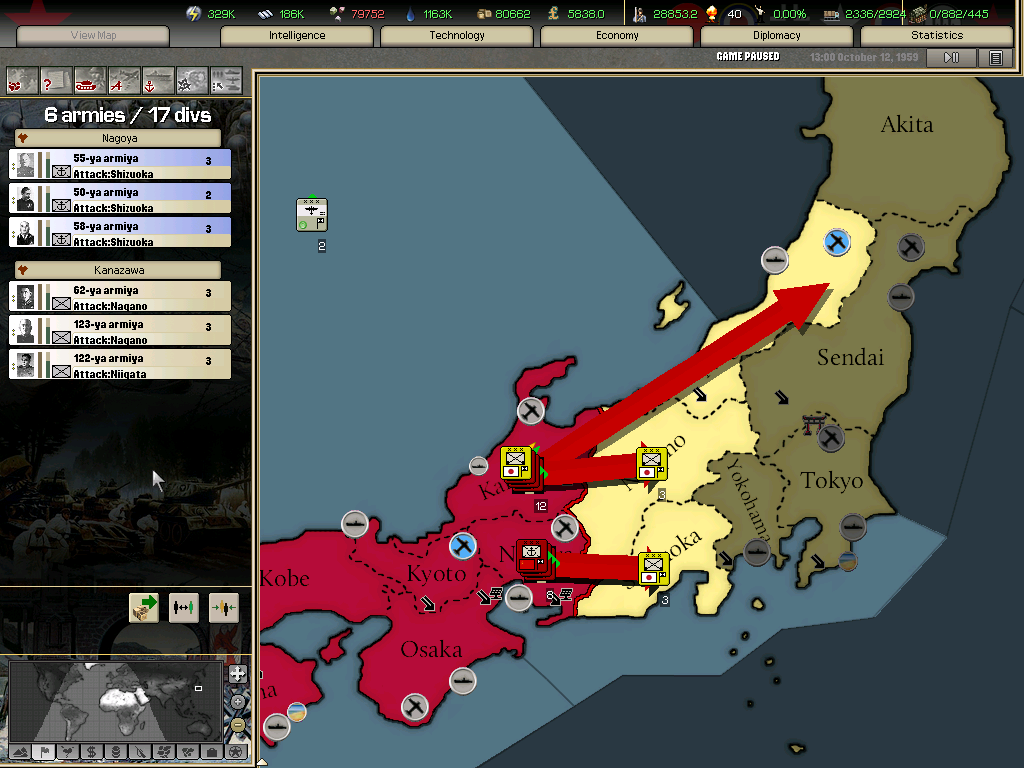Switch to terrain map mode button
Image resolution: width=1024 pixels, height=768 pixels.
19,751
